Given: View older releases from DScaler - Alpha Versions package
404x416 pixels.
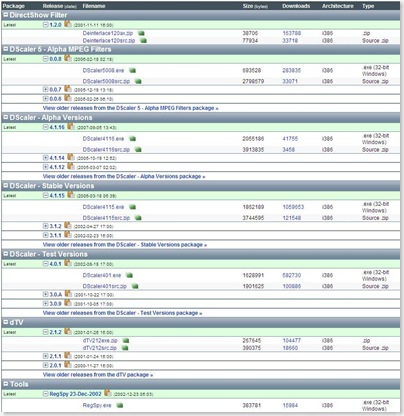Looking at the screenshot, I should [124, 177].
